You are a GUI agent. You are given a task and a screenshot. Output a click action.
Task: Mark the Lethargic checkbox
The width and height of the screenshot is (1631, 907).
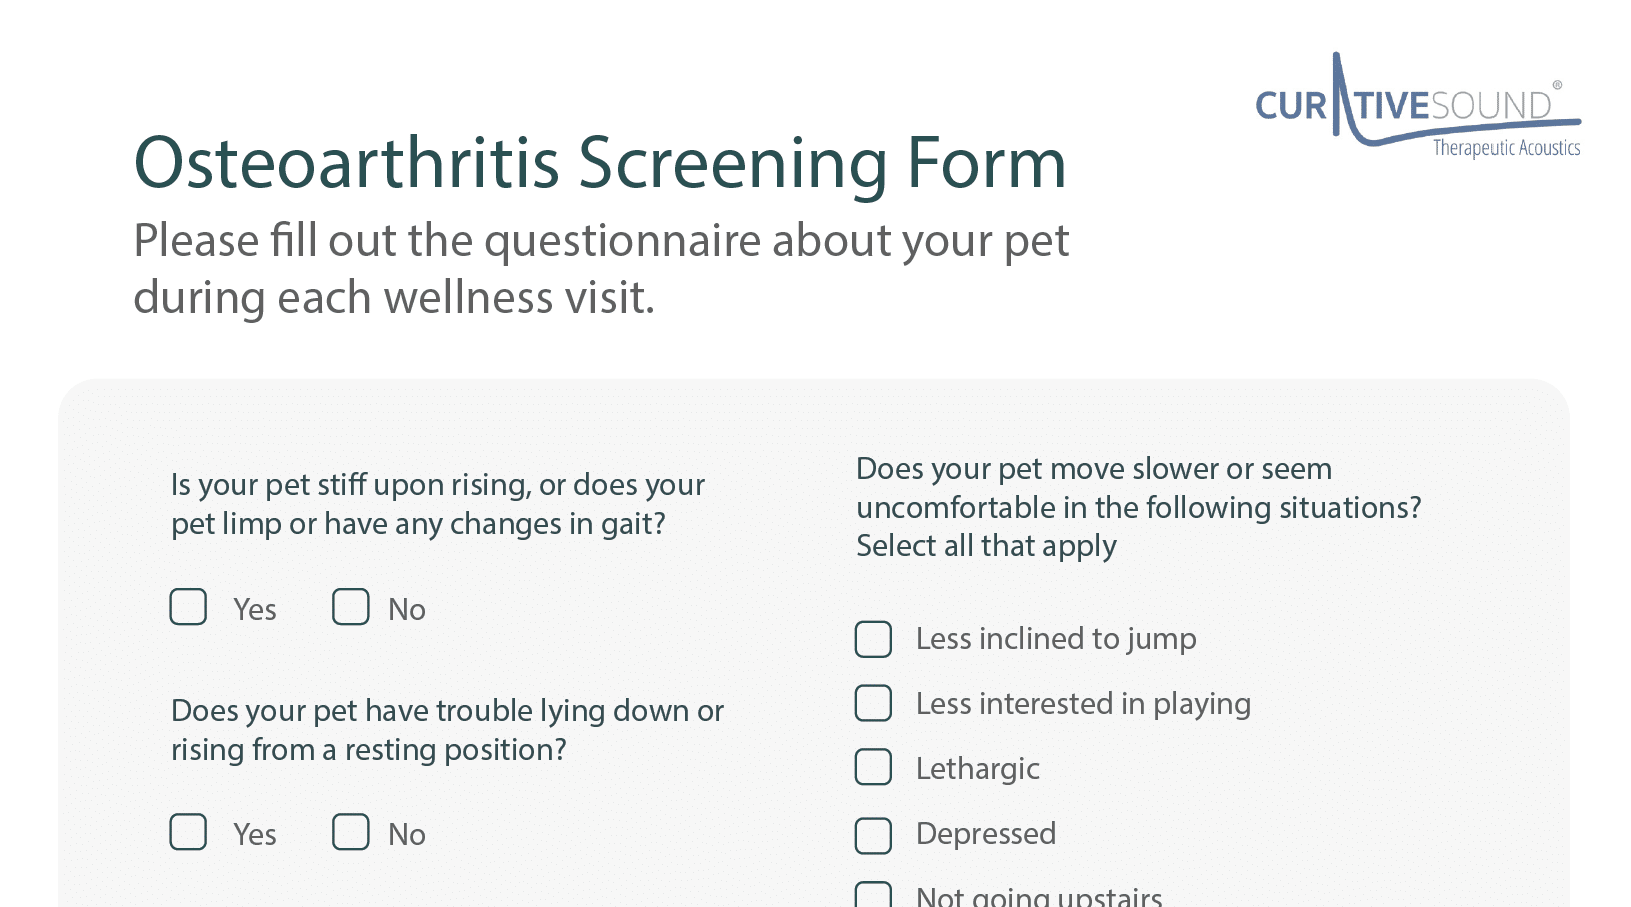click(873, 767)
